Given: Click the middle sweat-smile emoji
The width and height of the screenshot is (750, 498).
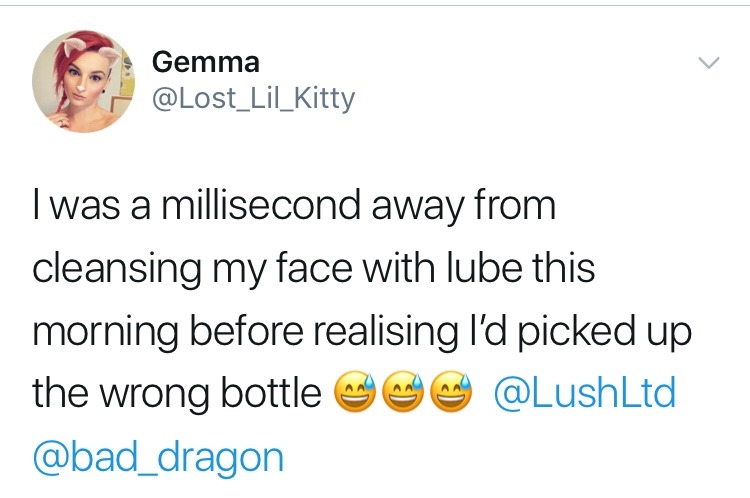Looking at the screenshot, I should pyautogui.click(x=403, y=392).
